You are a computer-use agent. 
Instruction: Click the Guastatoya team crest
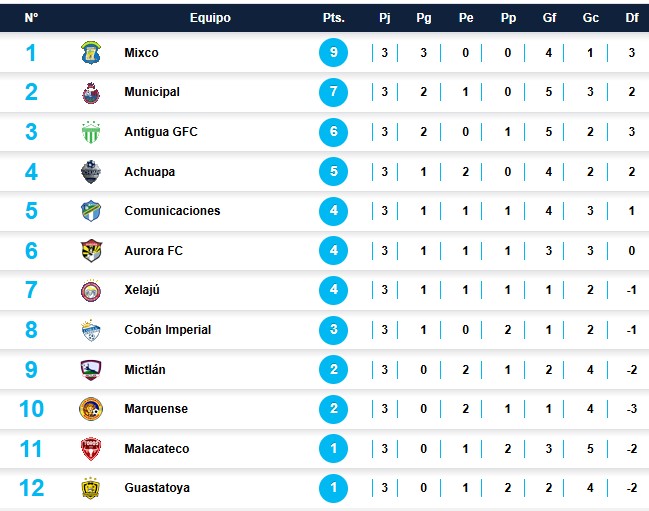(91, 488)
